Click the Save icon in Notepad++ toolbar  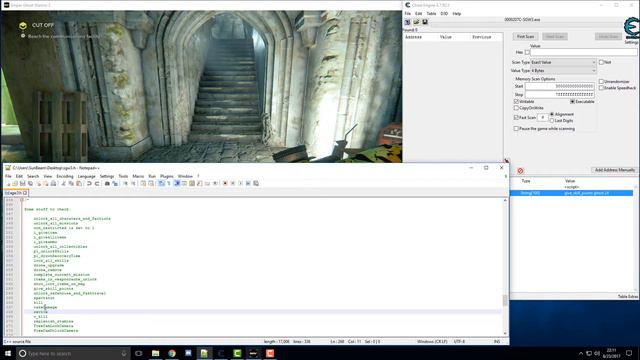[23, 184]
